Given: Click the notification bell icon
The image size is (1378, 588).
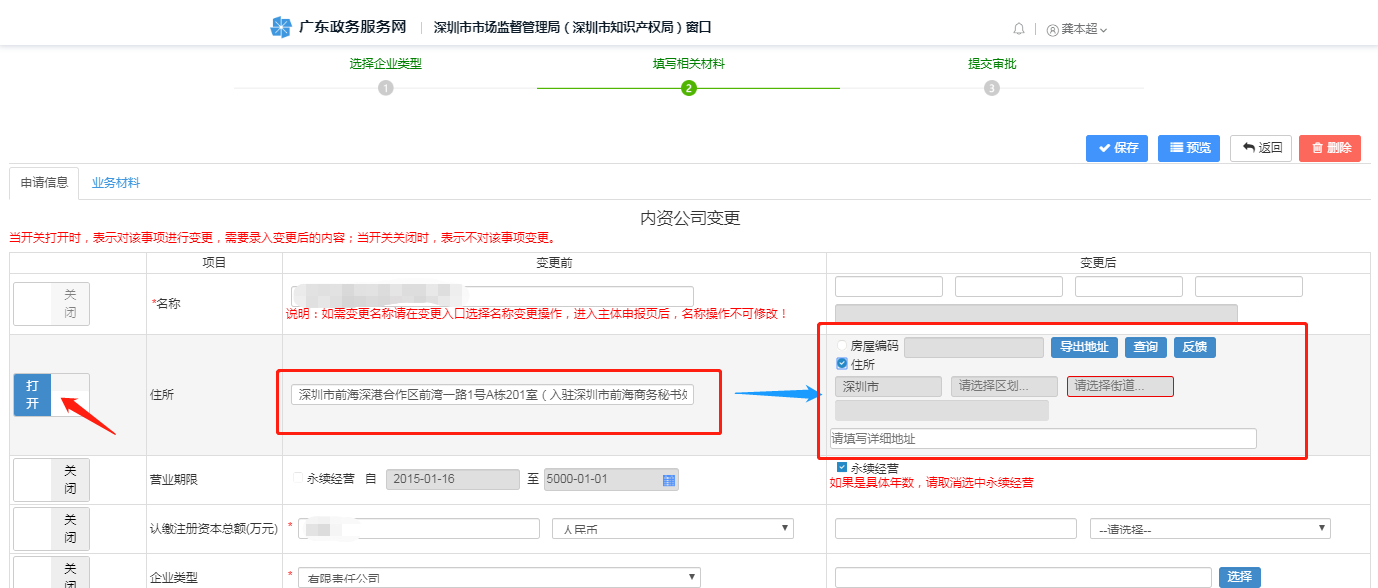Looking at the screenshot, I should 1019,29.
